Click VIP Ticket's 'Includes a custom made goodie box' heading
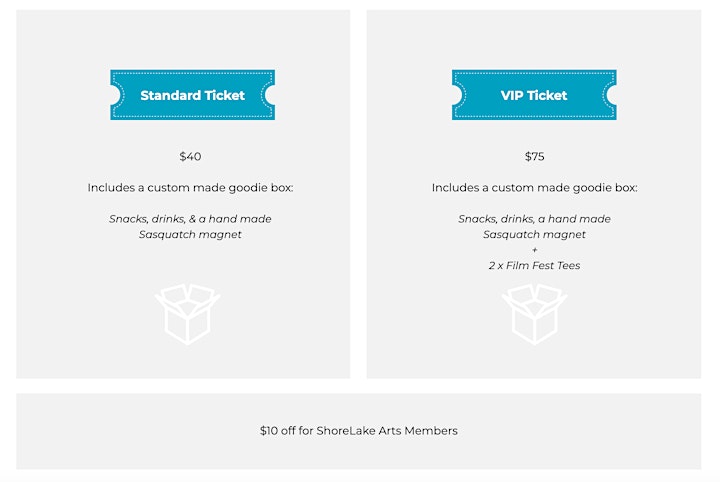Image resolution: width=720 pixels, height=482 pixels. [x=534, y=188]
